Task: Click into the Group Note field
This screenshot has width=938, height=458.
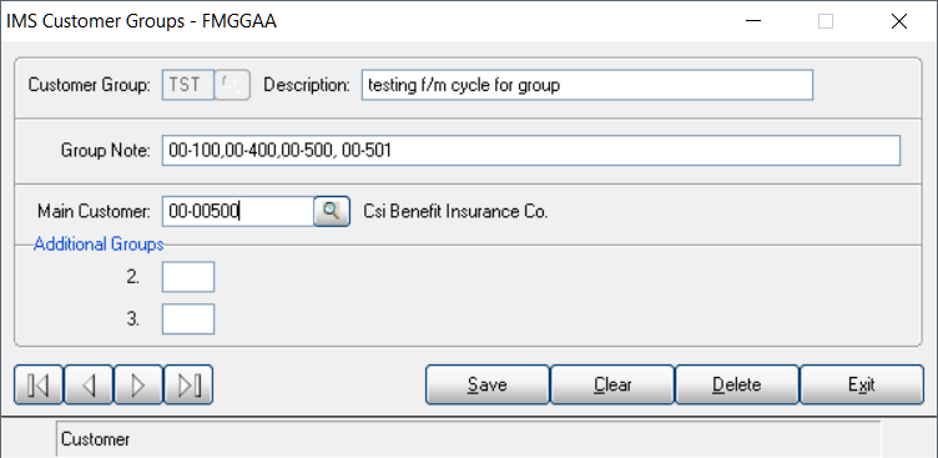Action: tap(531, 150)
